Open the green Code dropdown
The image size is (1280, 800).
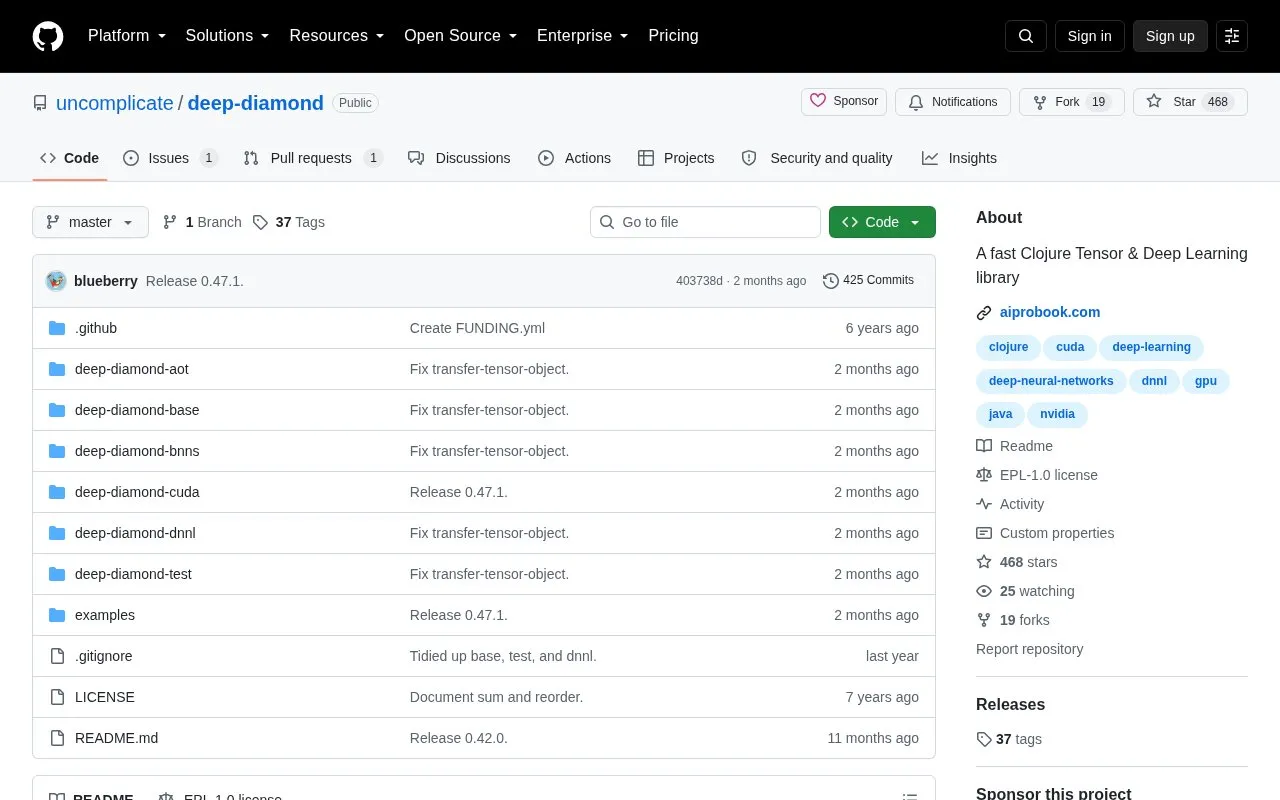coord(882,222)
